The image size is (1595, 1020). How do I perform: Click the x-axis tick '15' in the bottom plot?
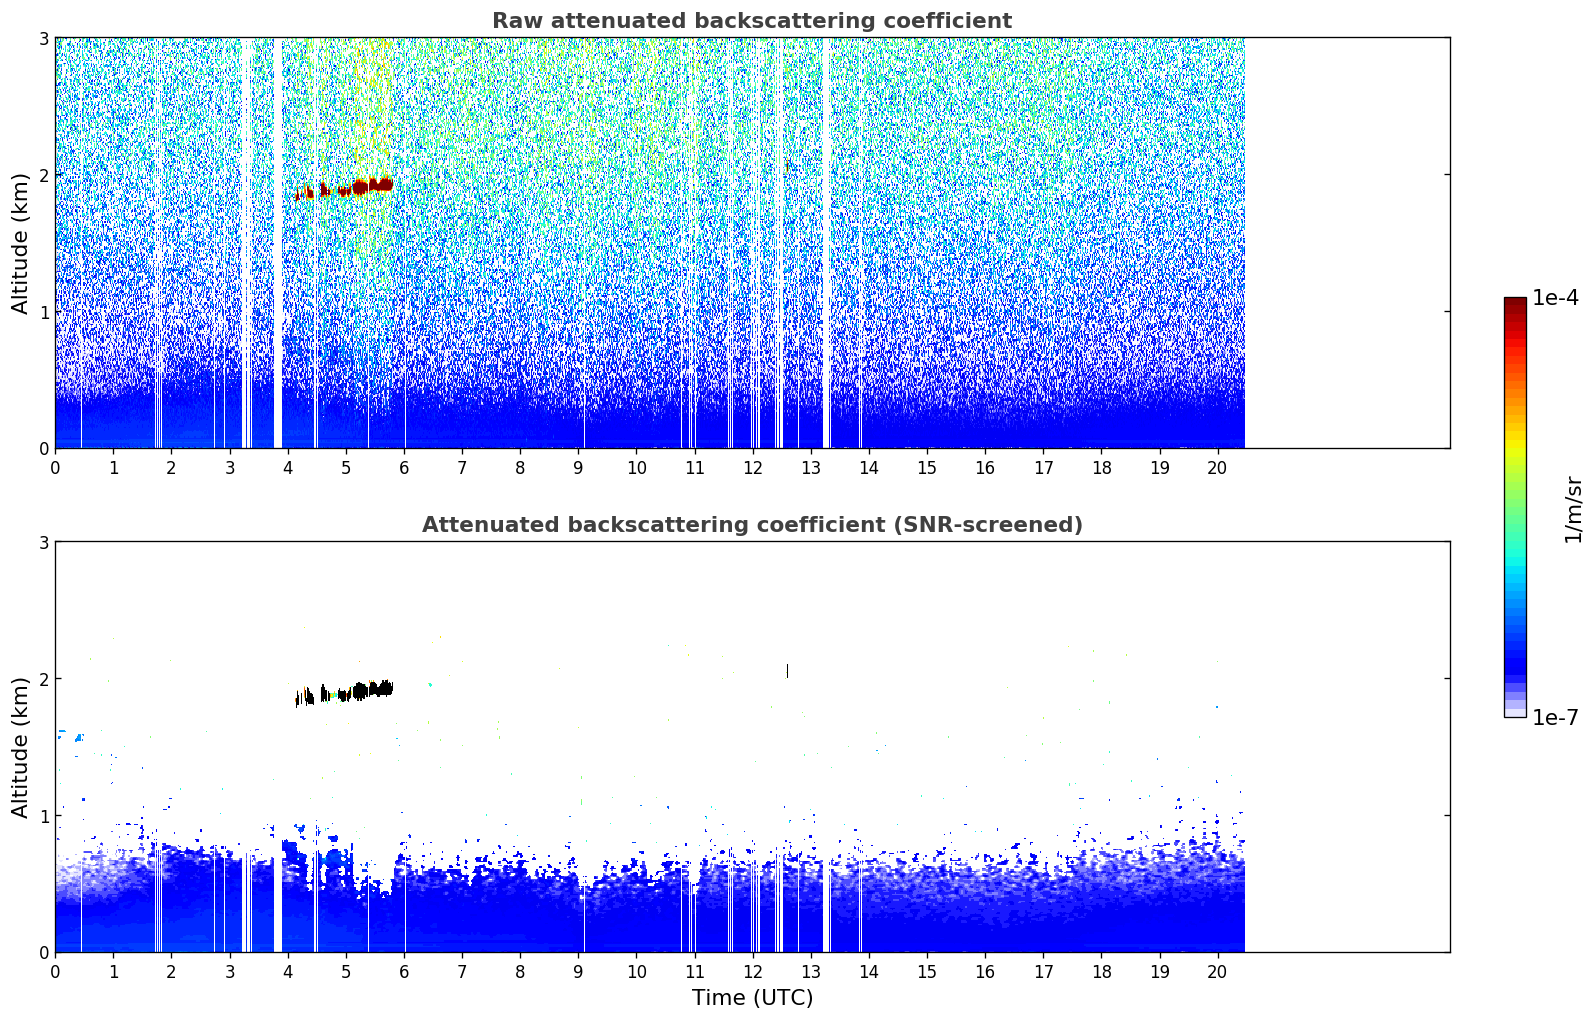(x=927, y=972)
